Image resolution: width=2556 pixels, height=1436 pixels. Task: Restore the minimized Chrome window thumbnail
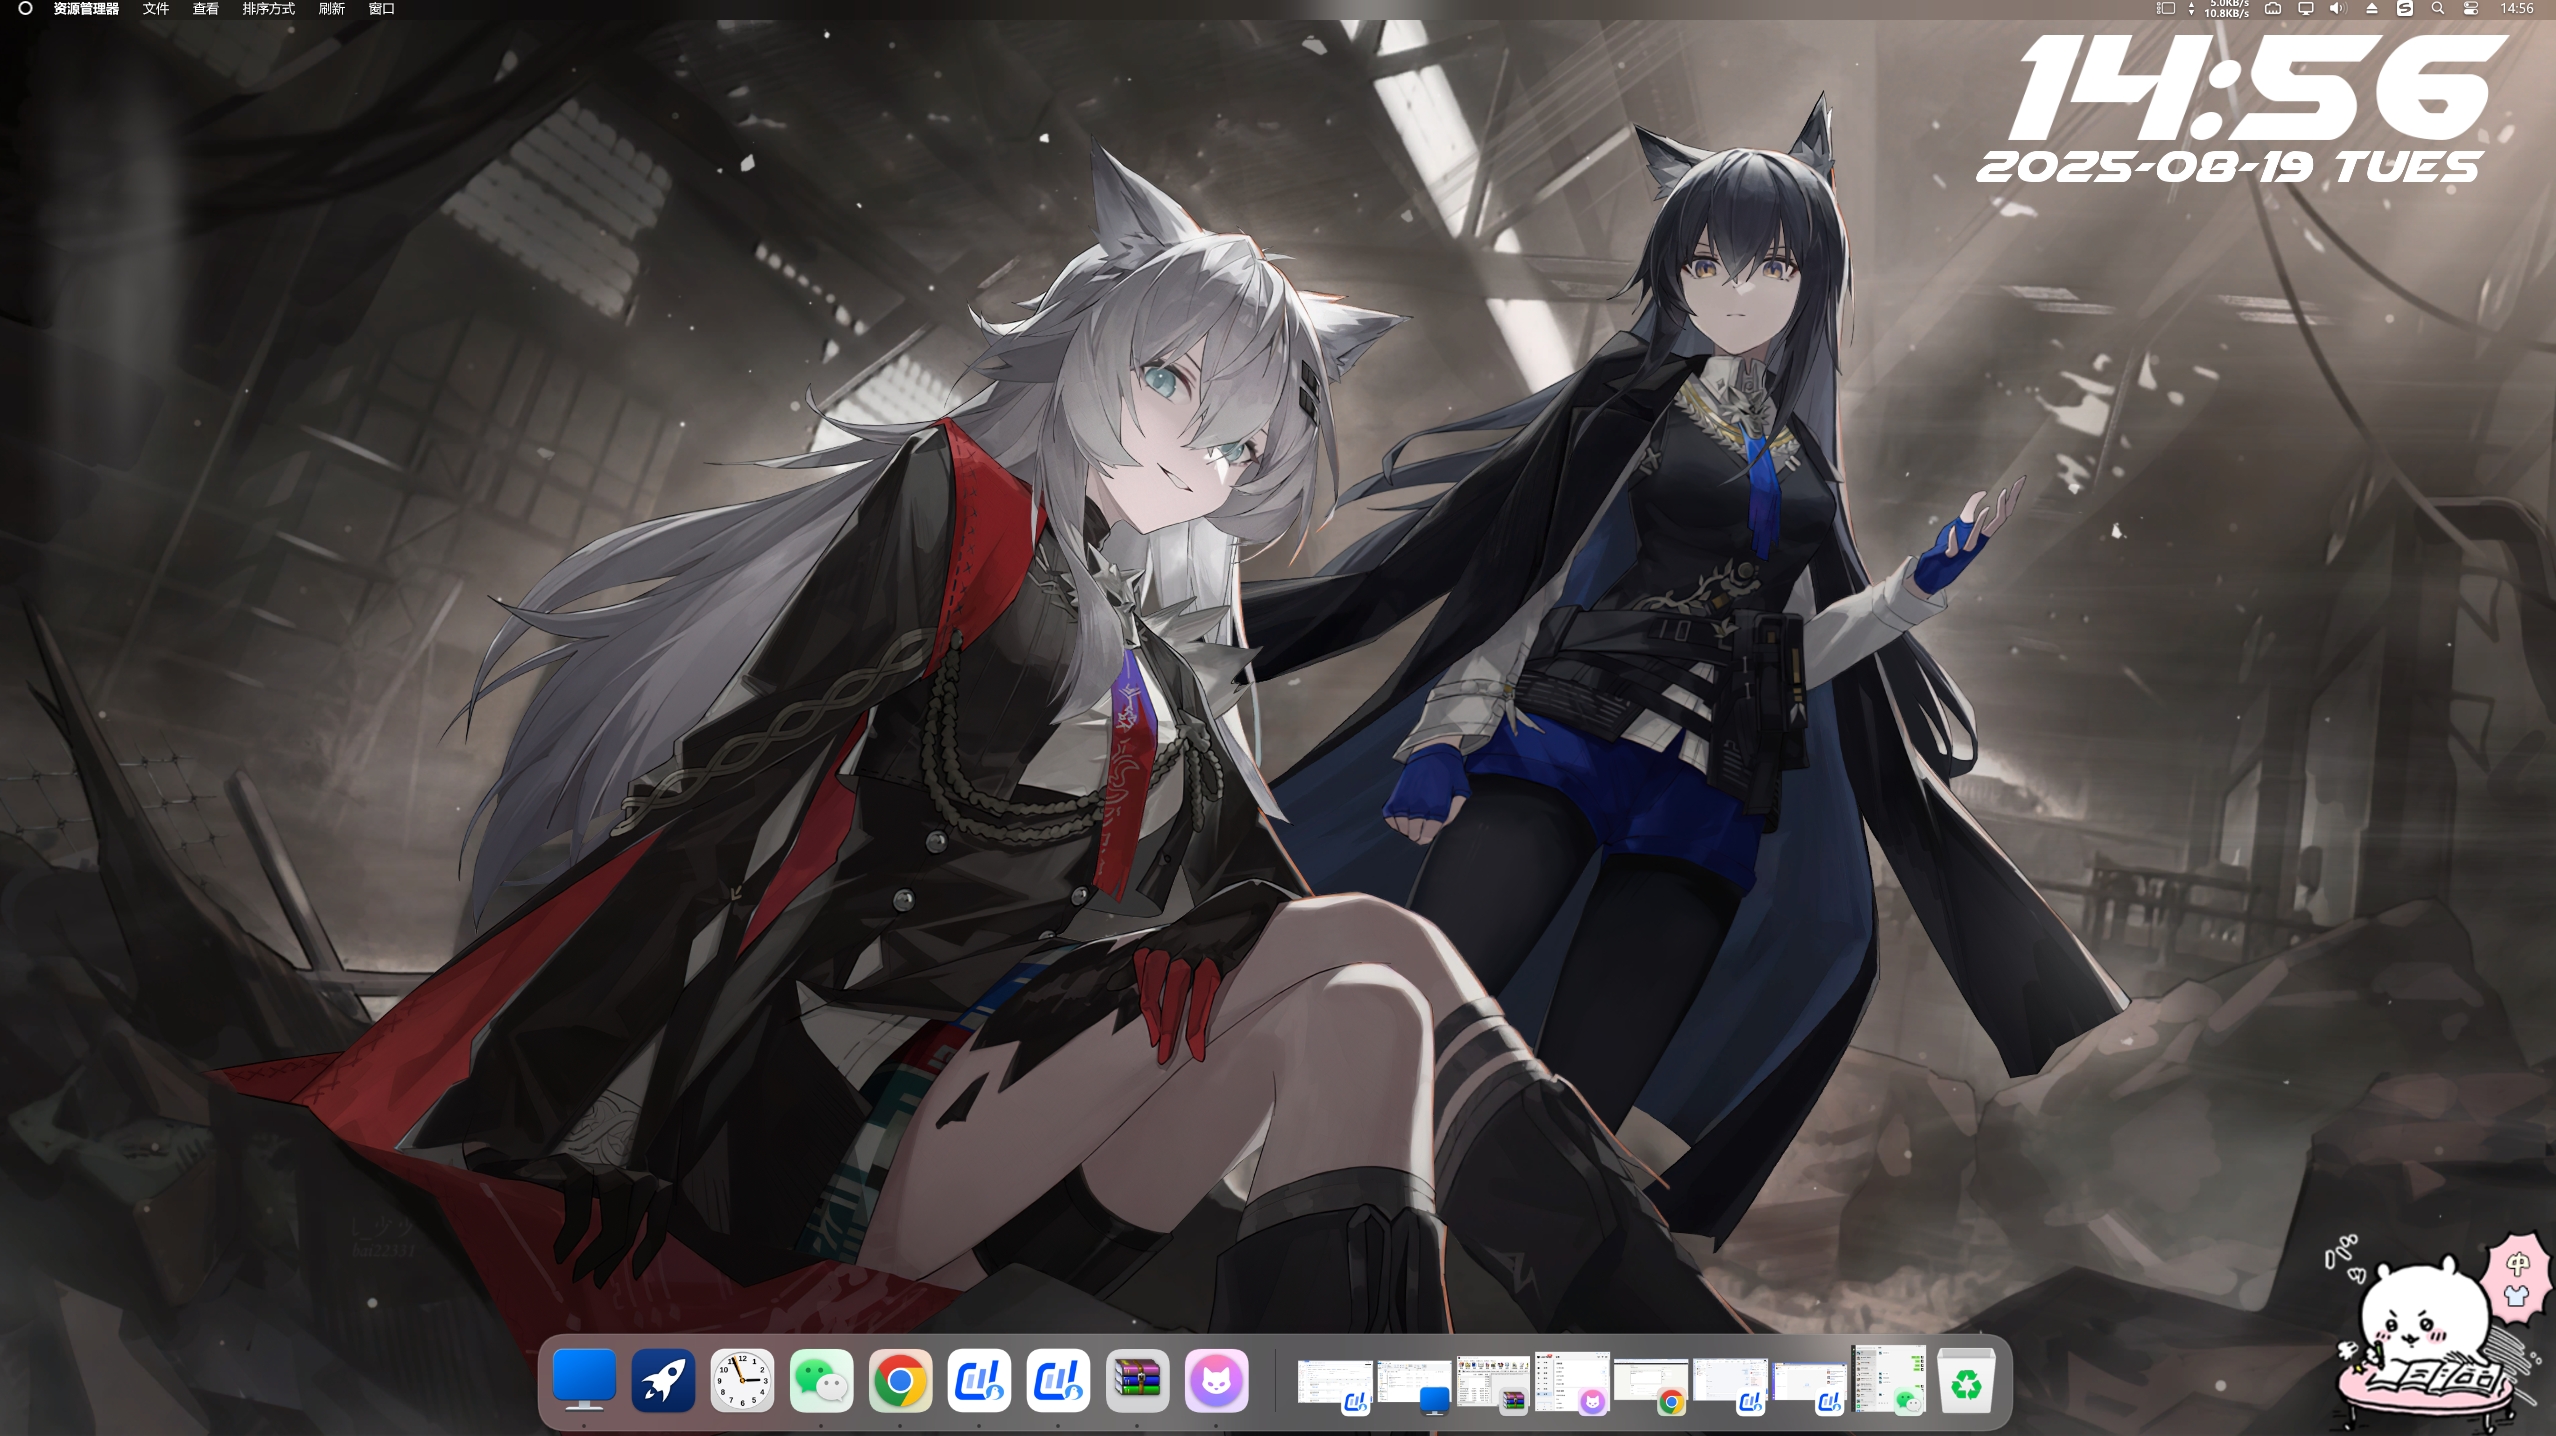tap(1651, 1387)
